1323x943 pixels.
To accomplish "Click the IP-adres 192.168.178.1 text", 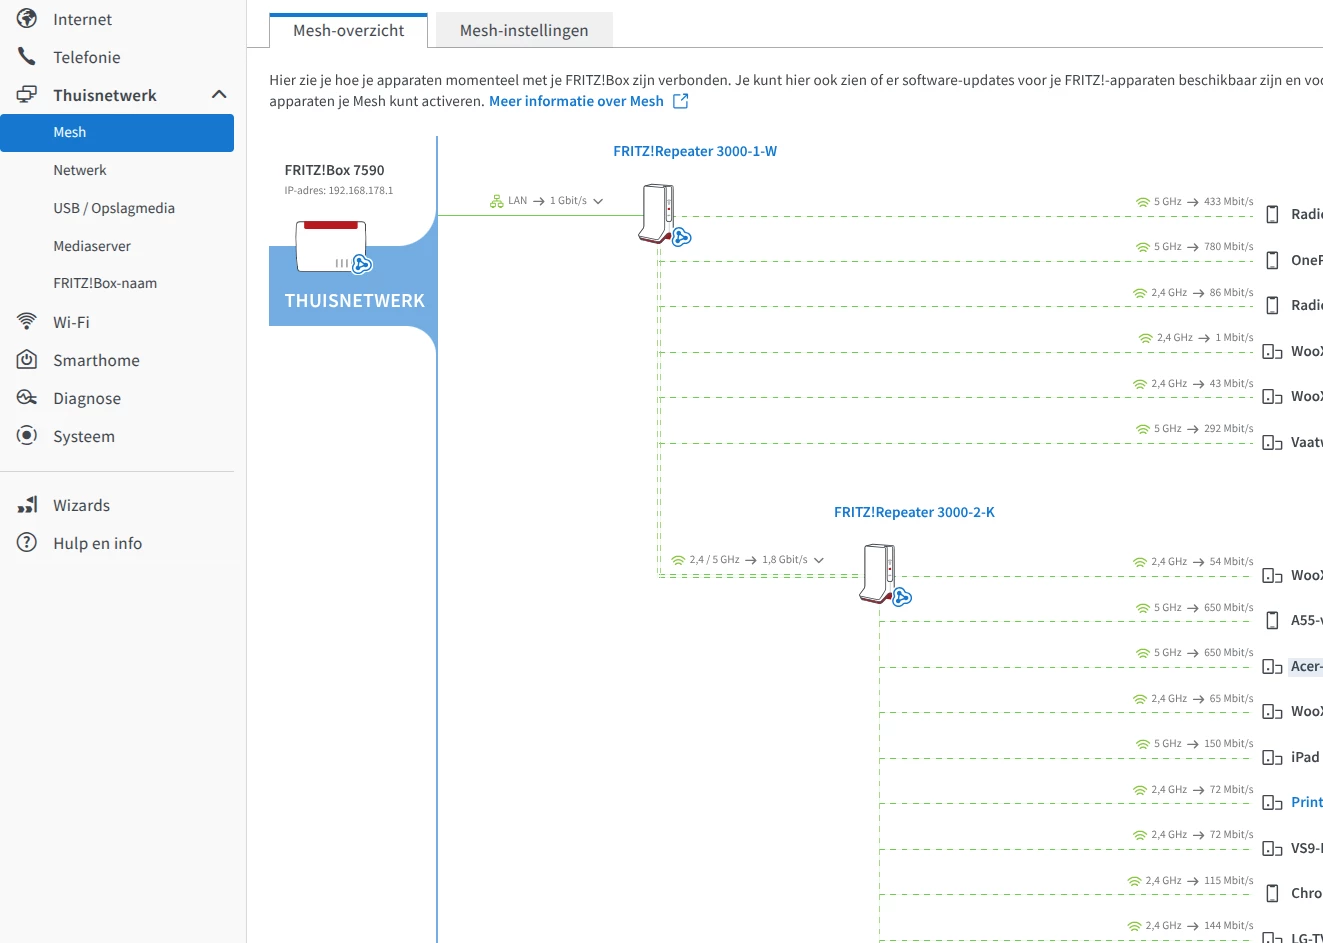I will click(339, 190).
